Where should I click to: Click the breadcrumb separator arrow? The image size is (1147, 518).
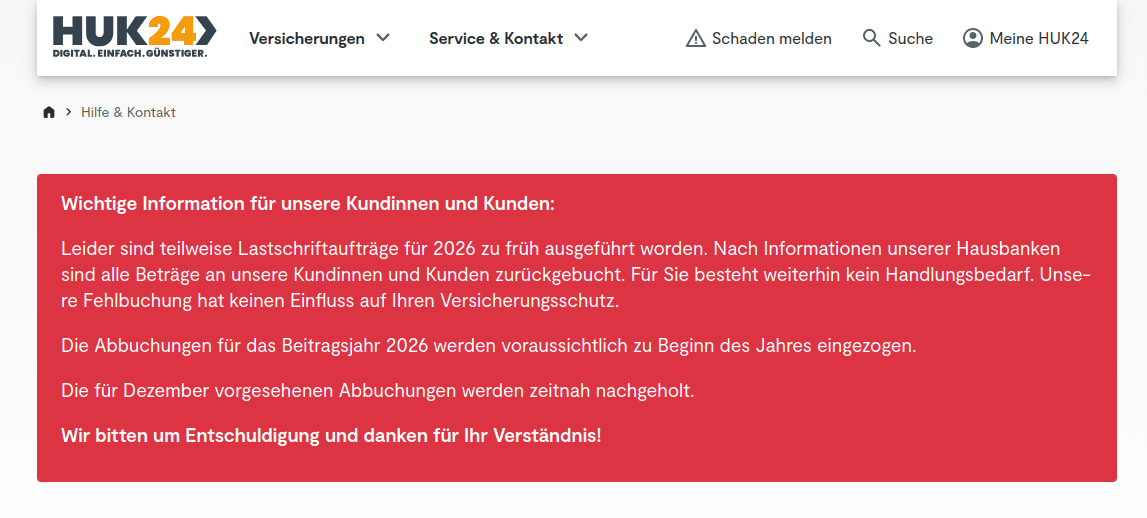pos(68,112)
